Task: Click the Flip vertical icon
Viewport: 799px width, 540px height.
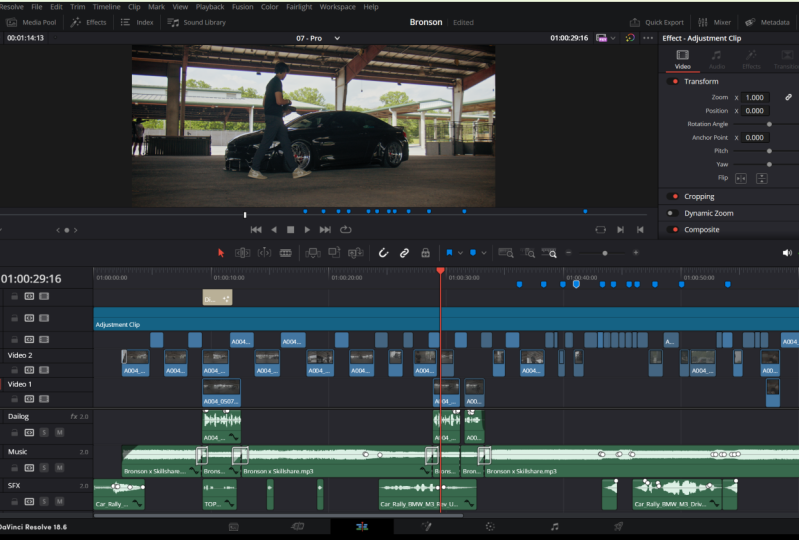Action: point(762,178)
